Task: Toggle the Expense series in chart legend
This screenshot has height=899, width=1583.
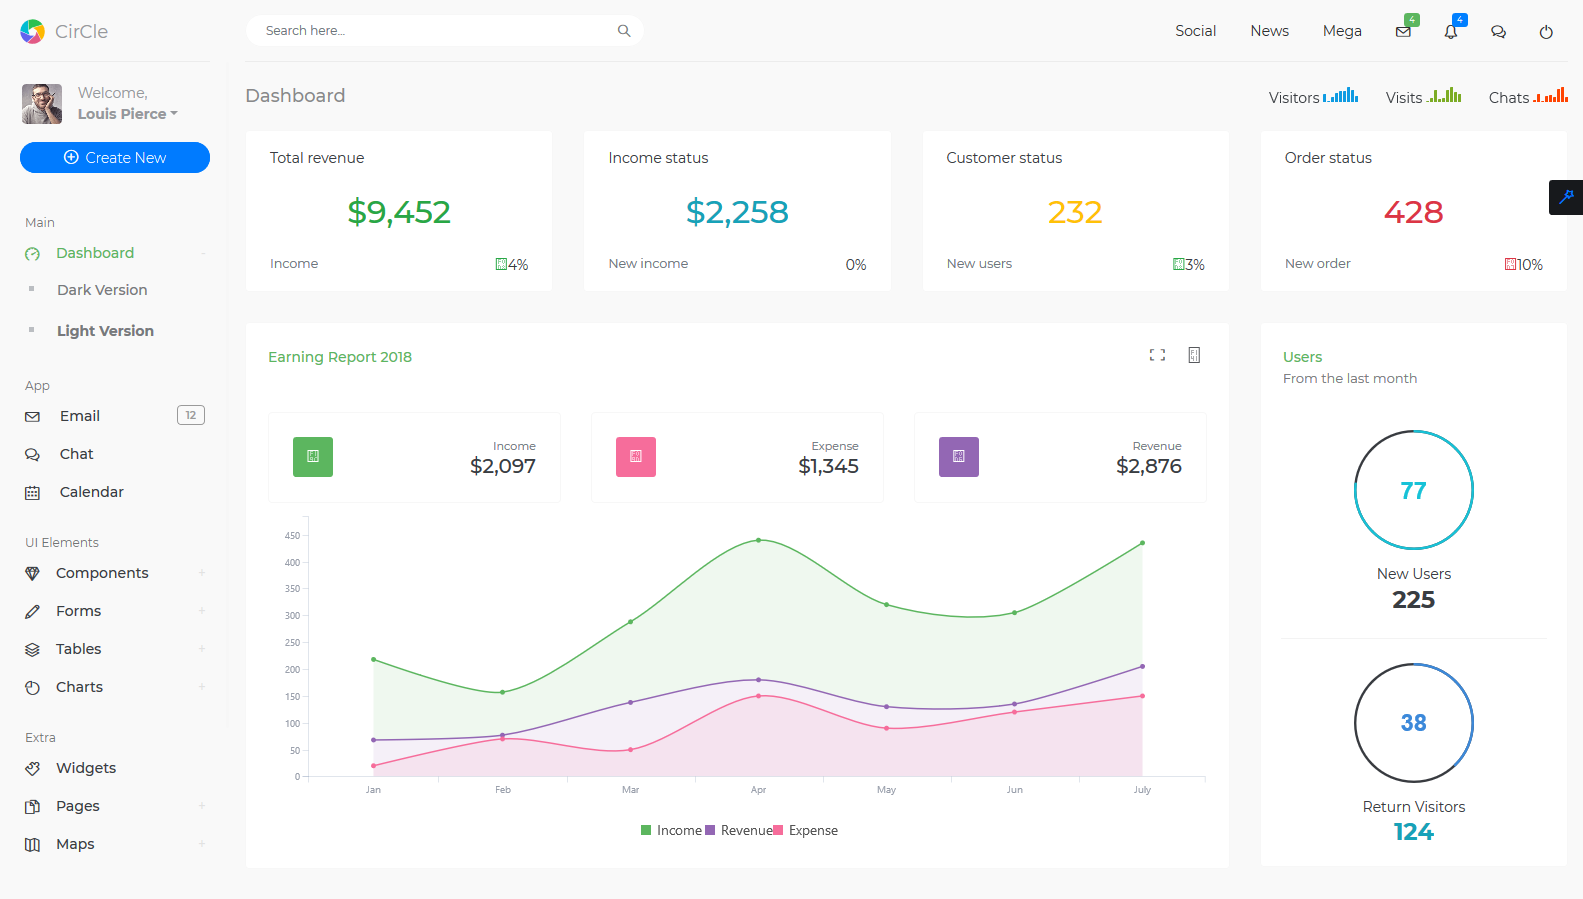Action: 806,830
